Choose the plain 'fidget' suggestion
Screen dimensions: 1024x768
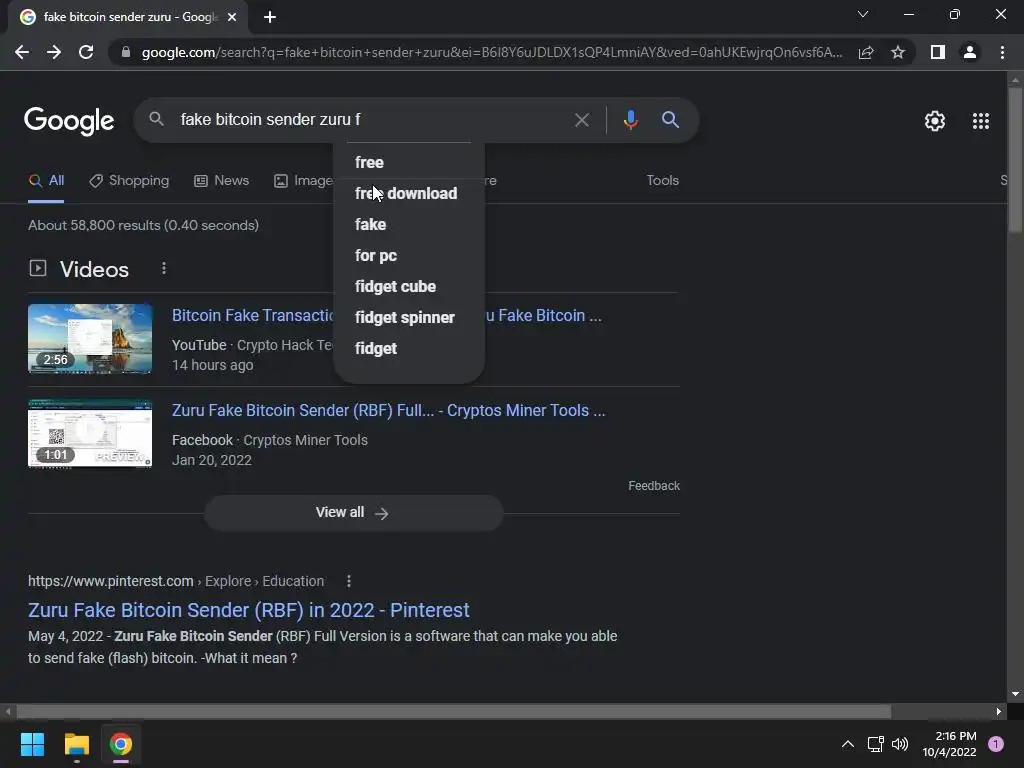pos(409,349)
